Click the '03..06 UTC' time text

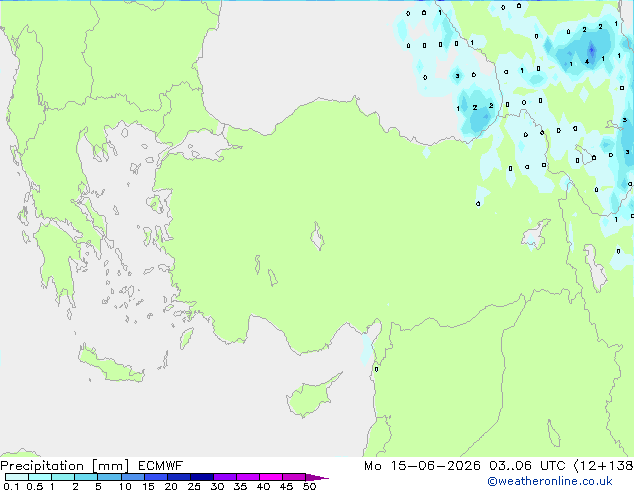[x=527, y=466]
